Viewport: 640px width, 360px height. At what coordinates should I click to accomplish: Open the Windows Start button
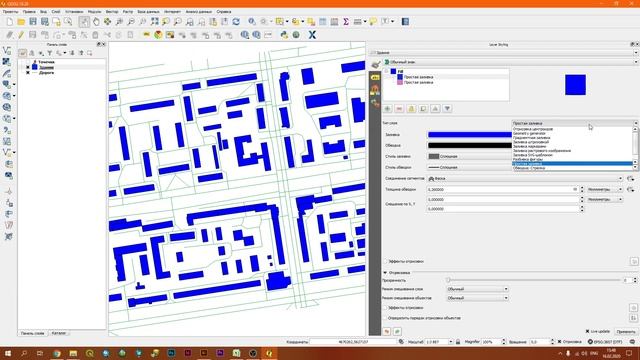[7, 353]
